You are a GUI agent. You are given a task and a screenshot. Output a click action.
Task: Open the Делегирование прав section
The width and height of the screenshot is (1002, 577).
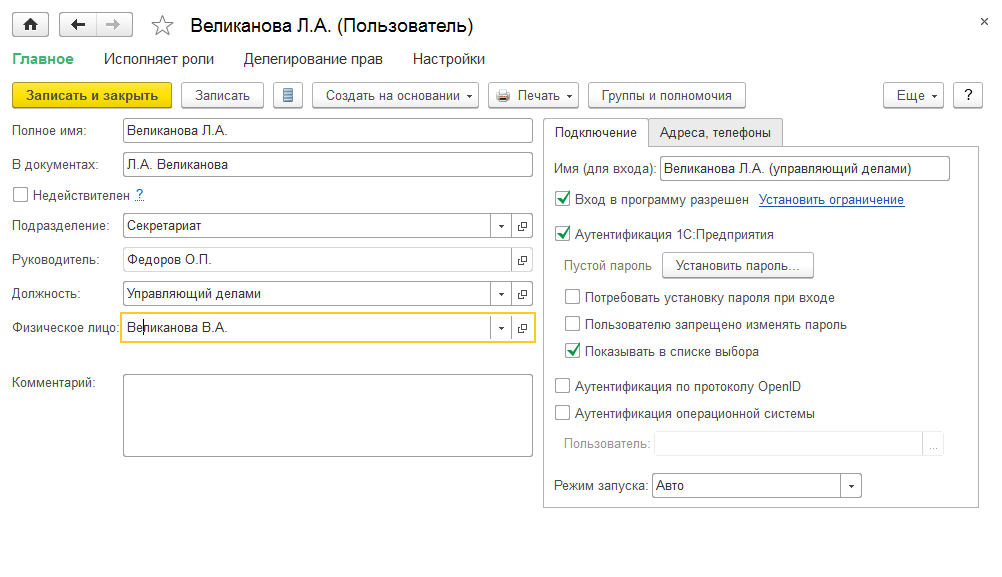click(x=313, y=59)
